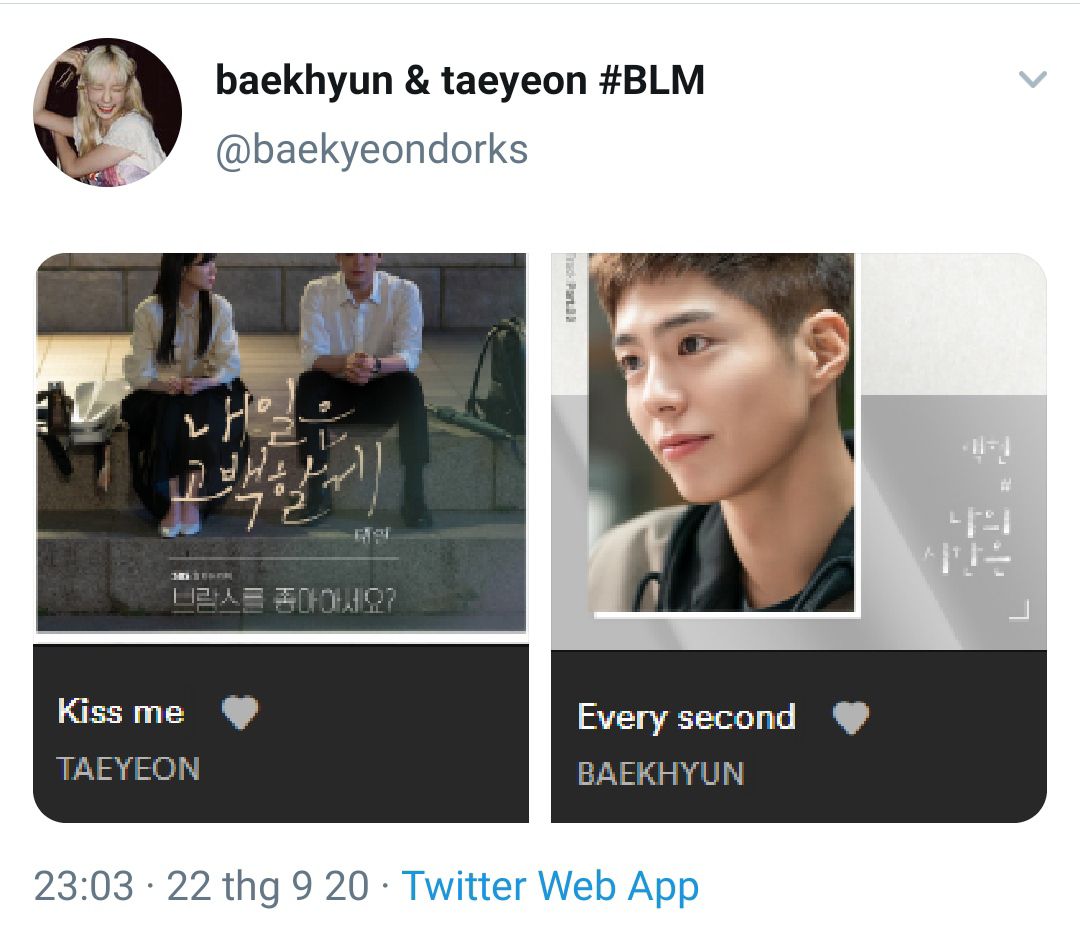Click the Twitter Web App source link

[550, 886]
